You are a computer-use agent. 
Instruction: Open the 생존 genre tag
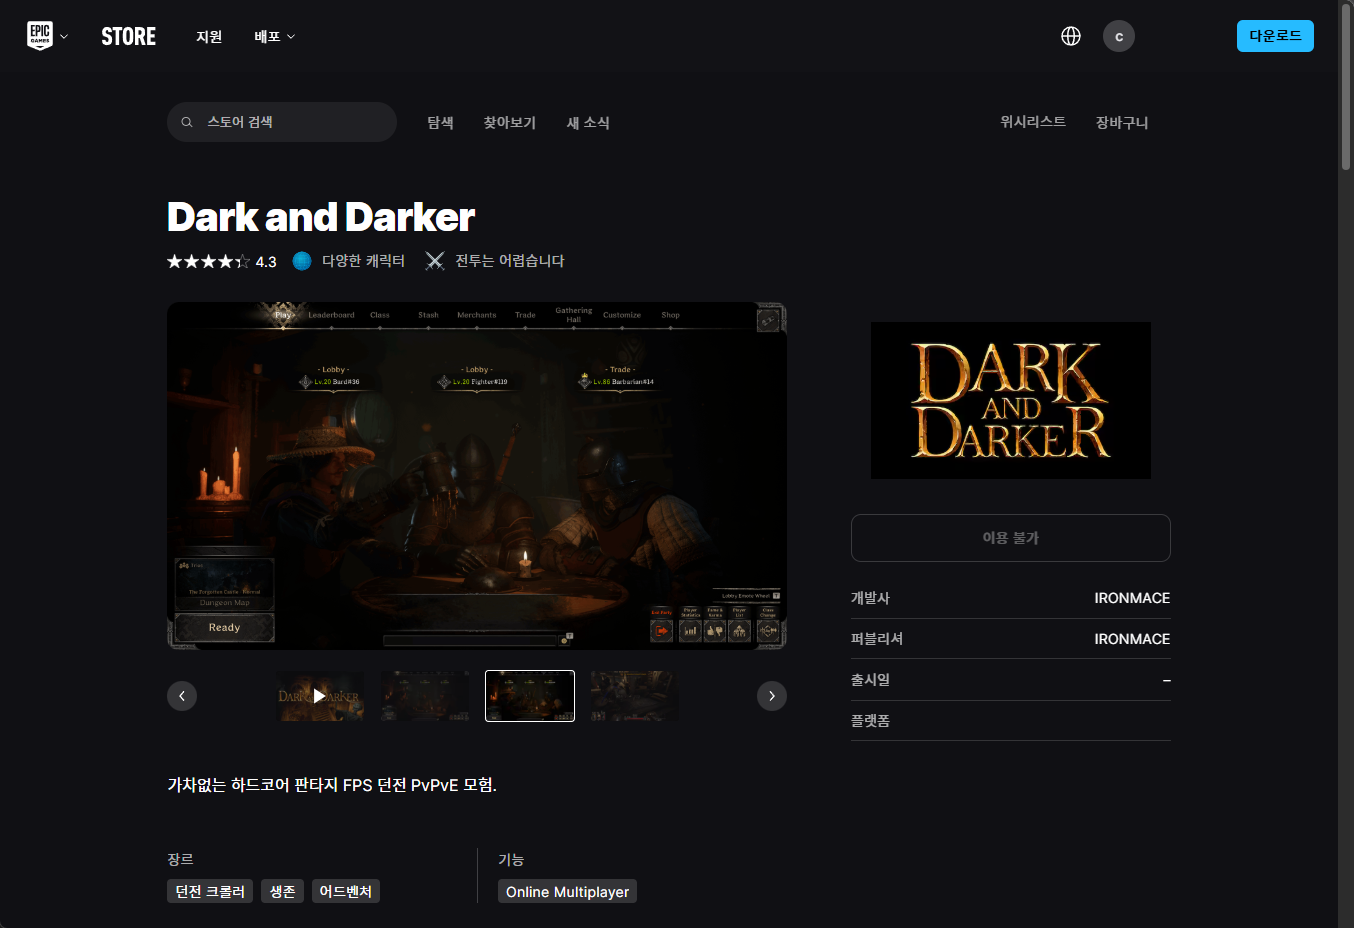click(283, 891)
